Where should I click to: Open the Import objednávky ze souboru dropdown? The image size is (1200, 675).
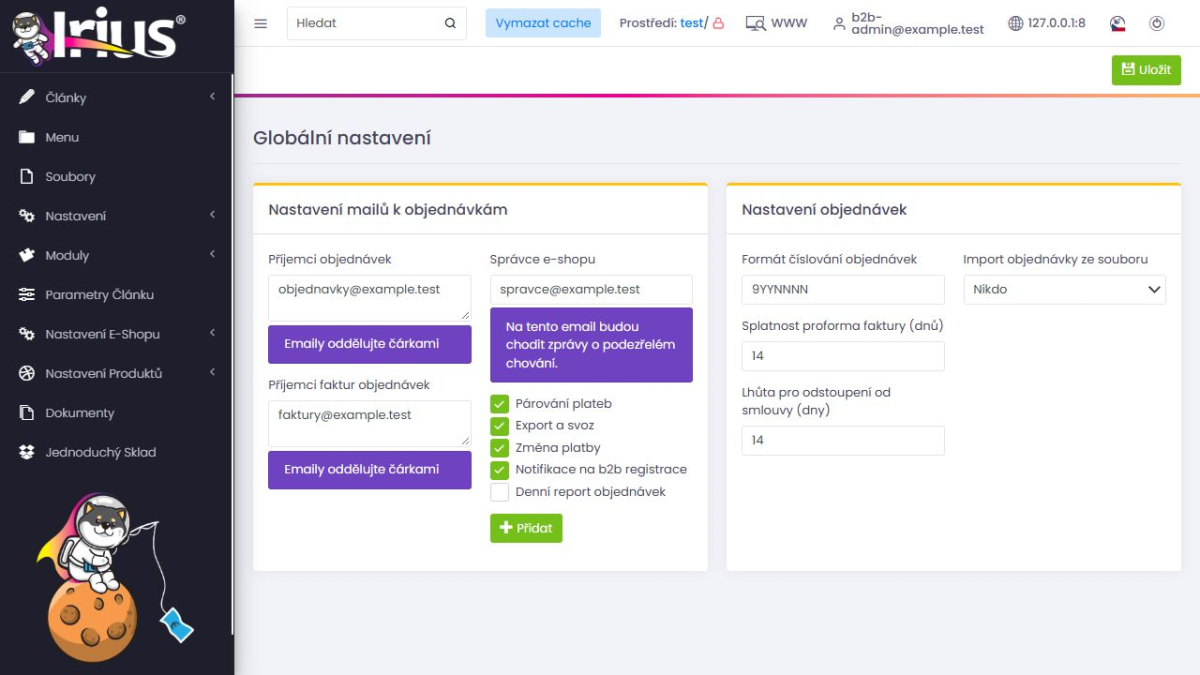coord(1064,289)
